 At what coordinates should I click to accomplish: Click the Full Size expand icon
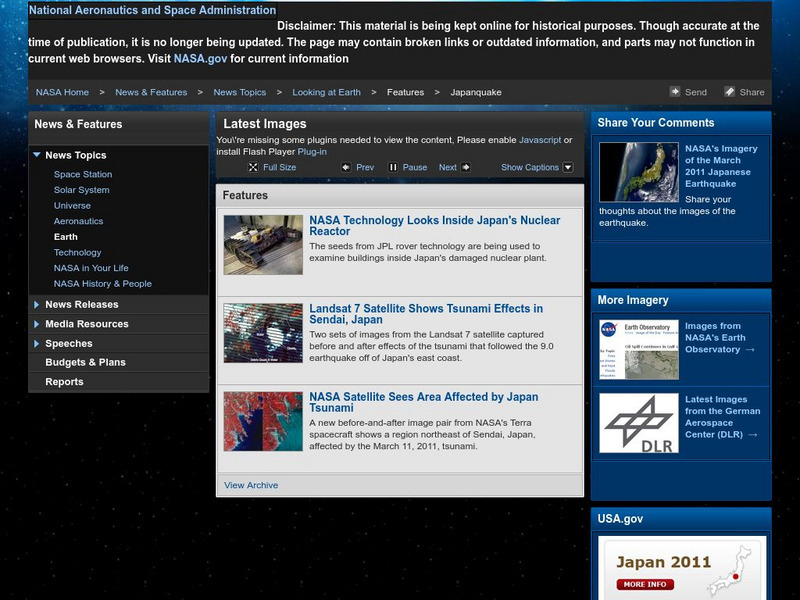click(253, 167)
